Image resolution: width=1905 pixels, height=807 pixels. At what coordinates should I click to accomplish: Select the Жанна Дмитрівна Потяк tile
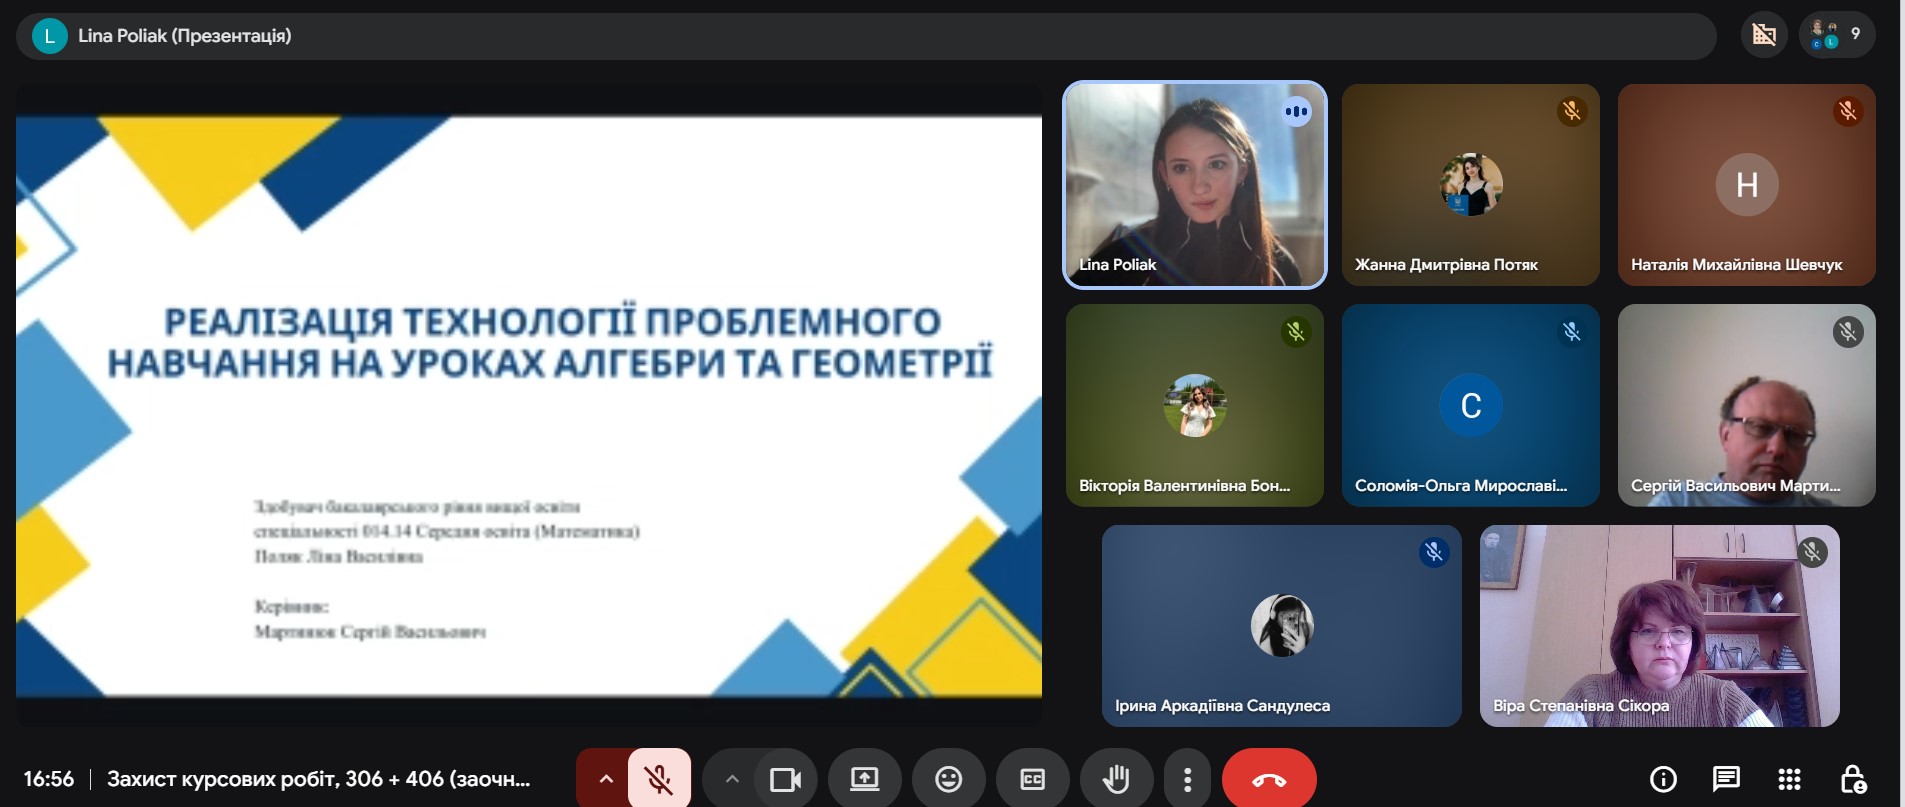(x=1470, y=185)
